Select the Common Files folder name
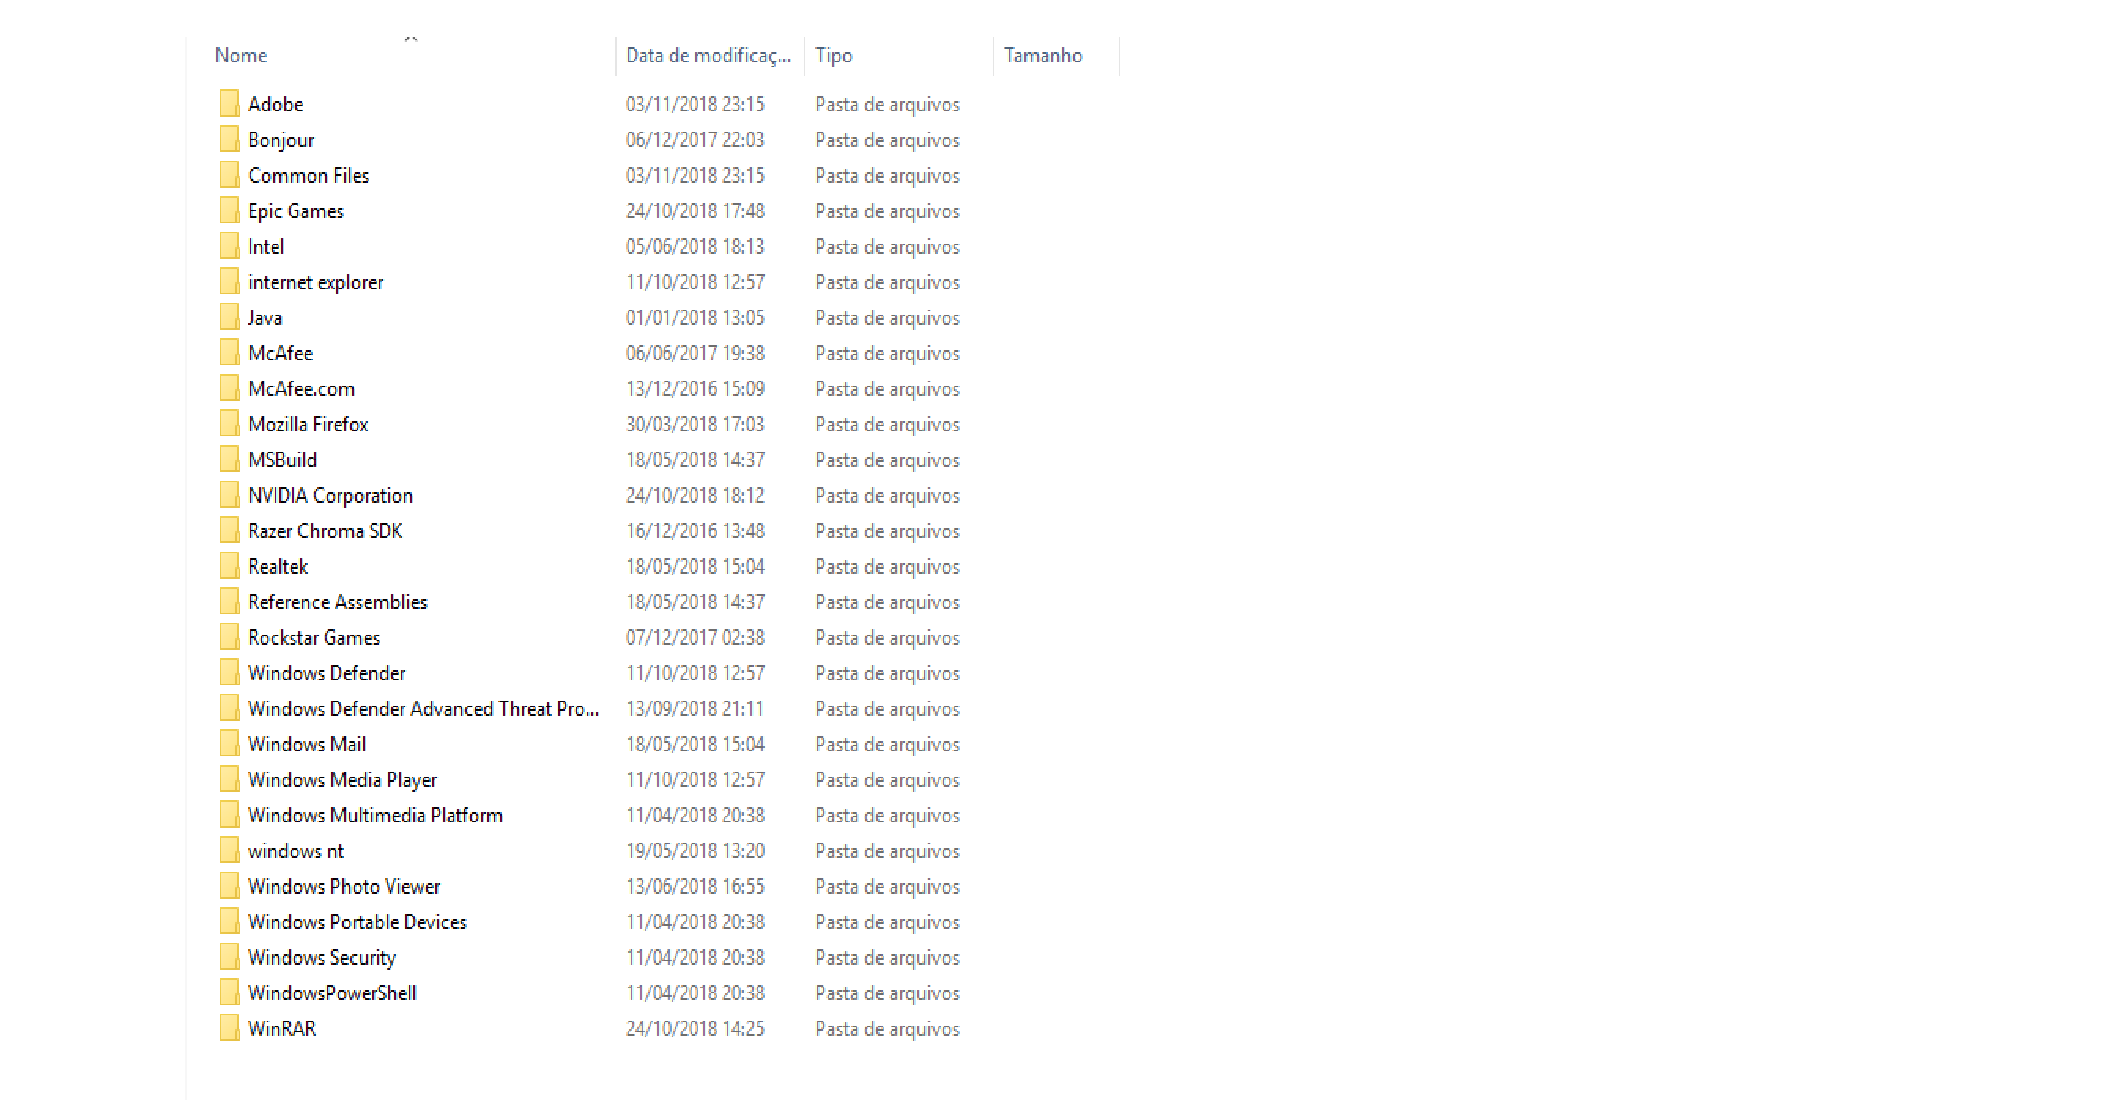Viewport: 2104px width, 1100px height. [309, 176]
